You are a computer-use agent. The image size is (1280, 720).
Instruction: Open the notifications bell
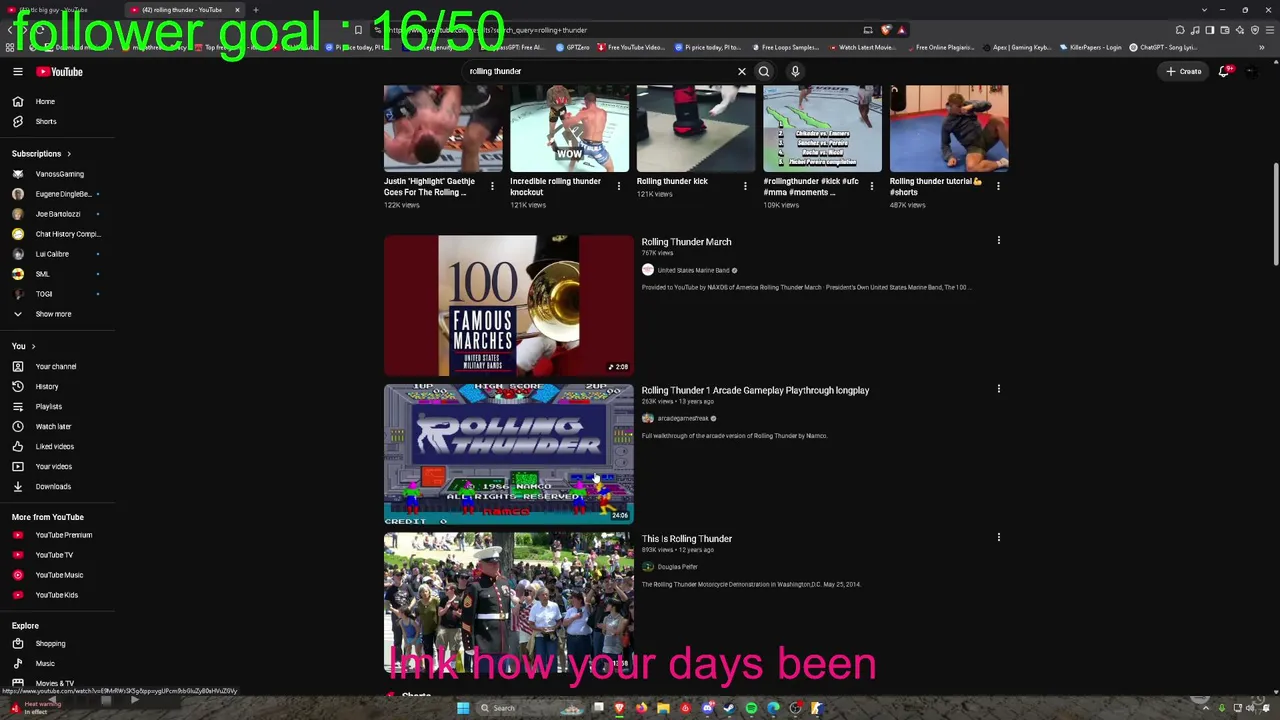tap(1224, 71)
